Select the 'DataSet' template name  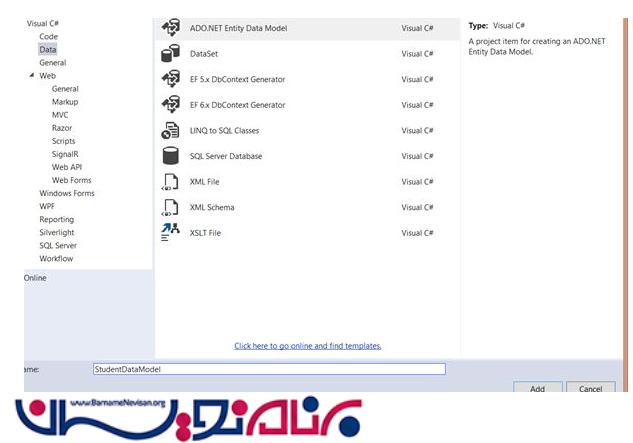tap(204, 54)
